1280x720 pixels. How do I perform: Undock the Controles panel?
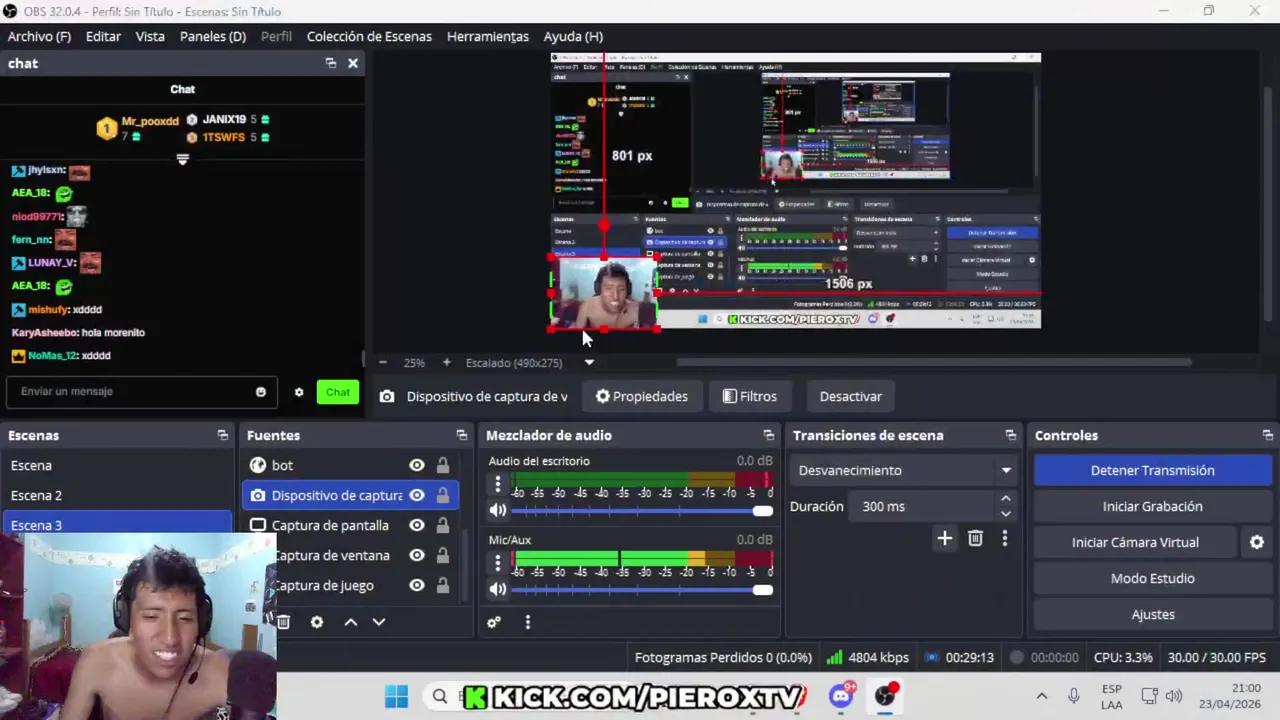(x=1267, y=435)
